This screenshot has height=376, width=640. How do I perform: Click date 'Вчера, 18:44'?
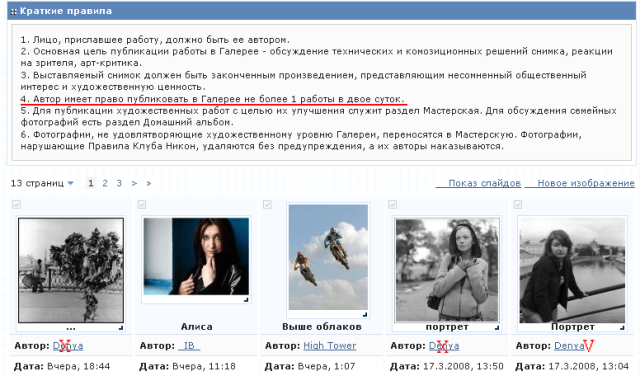pyautogui.click(x=78, y=366)
